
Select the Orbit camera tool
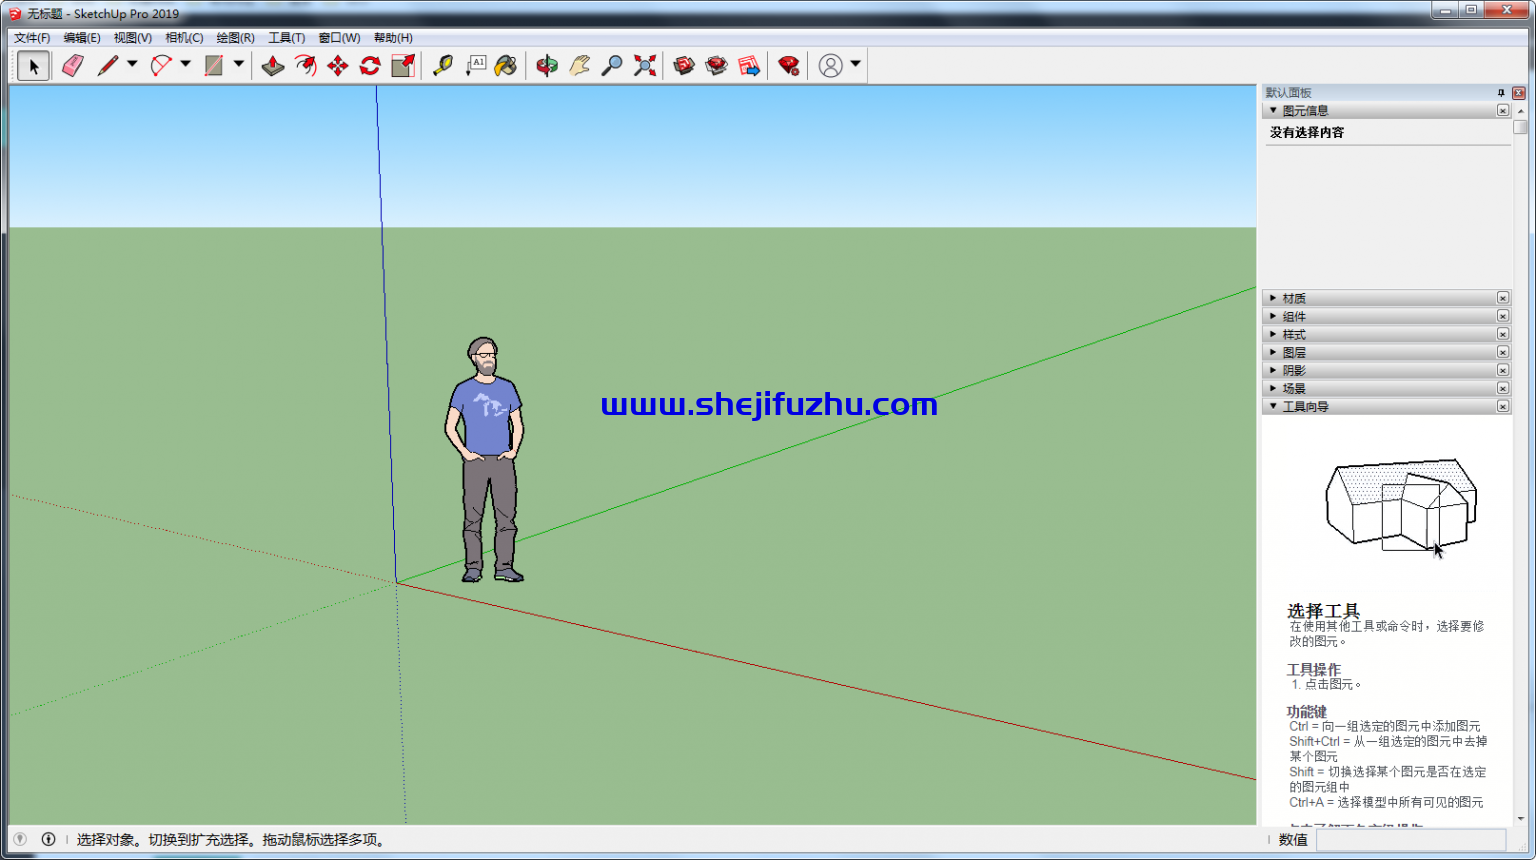click(547, 66)
